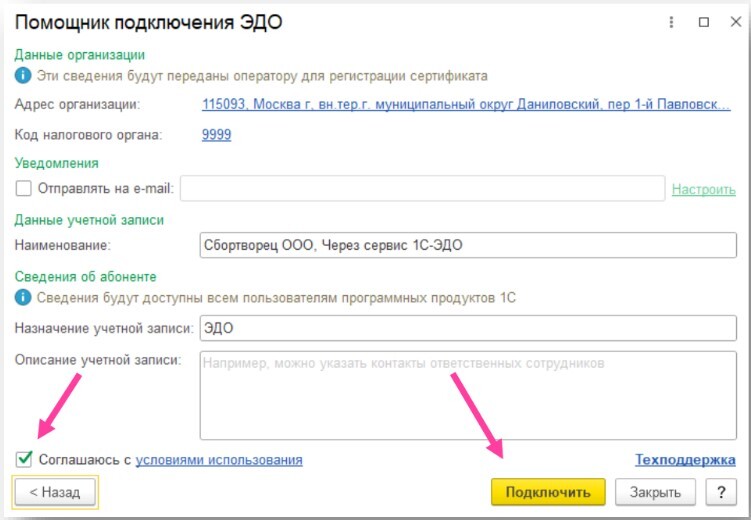The height and width of the screenshot is (520, 751).
Task: Click into the e-mail notification input field
Action: coord(422,188)
